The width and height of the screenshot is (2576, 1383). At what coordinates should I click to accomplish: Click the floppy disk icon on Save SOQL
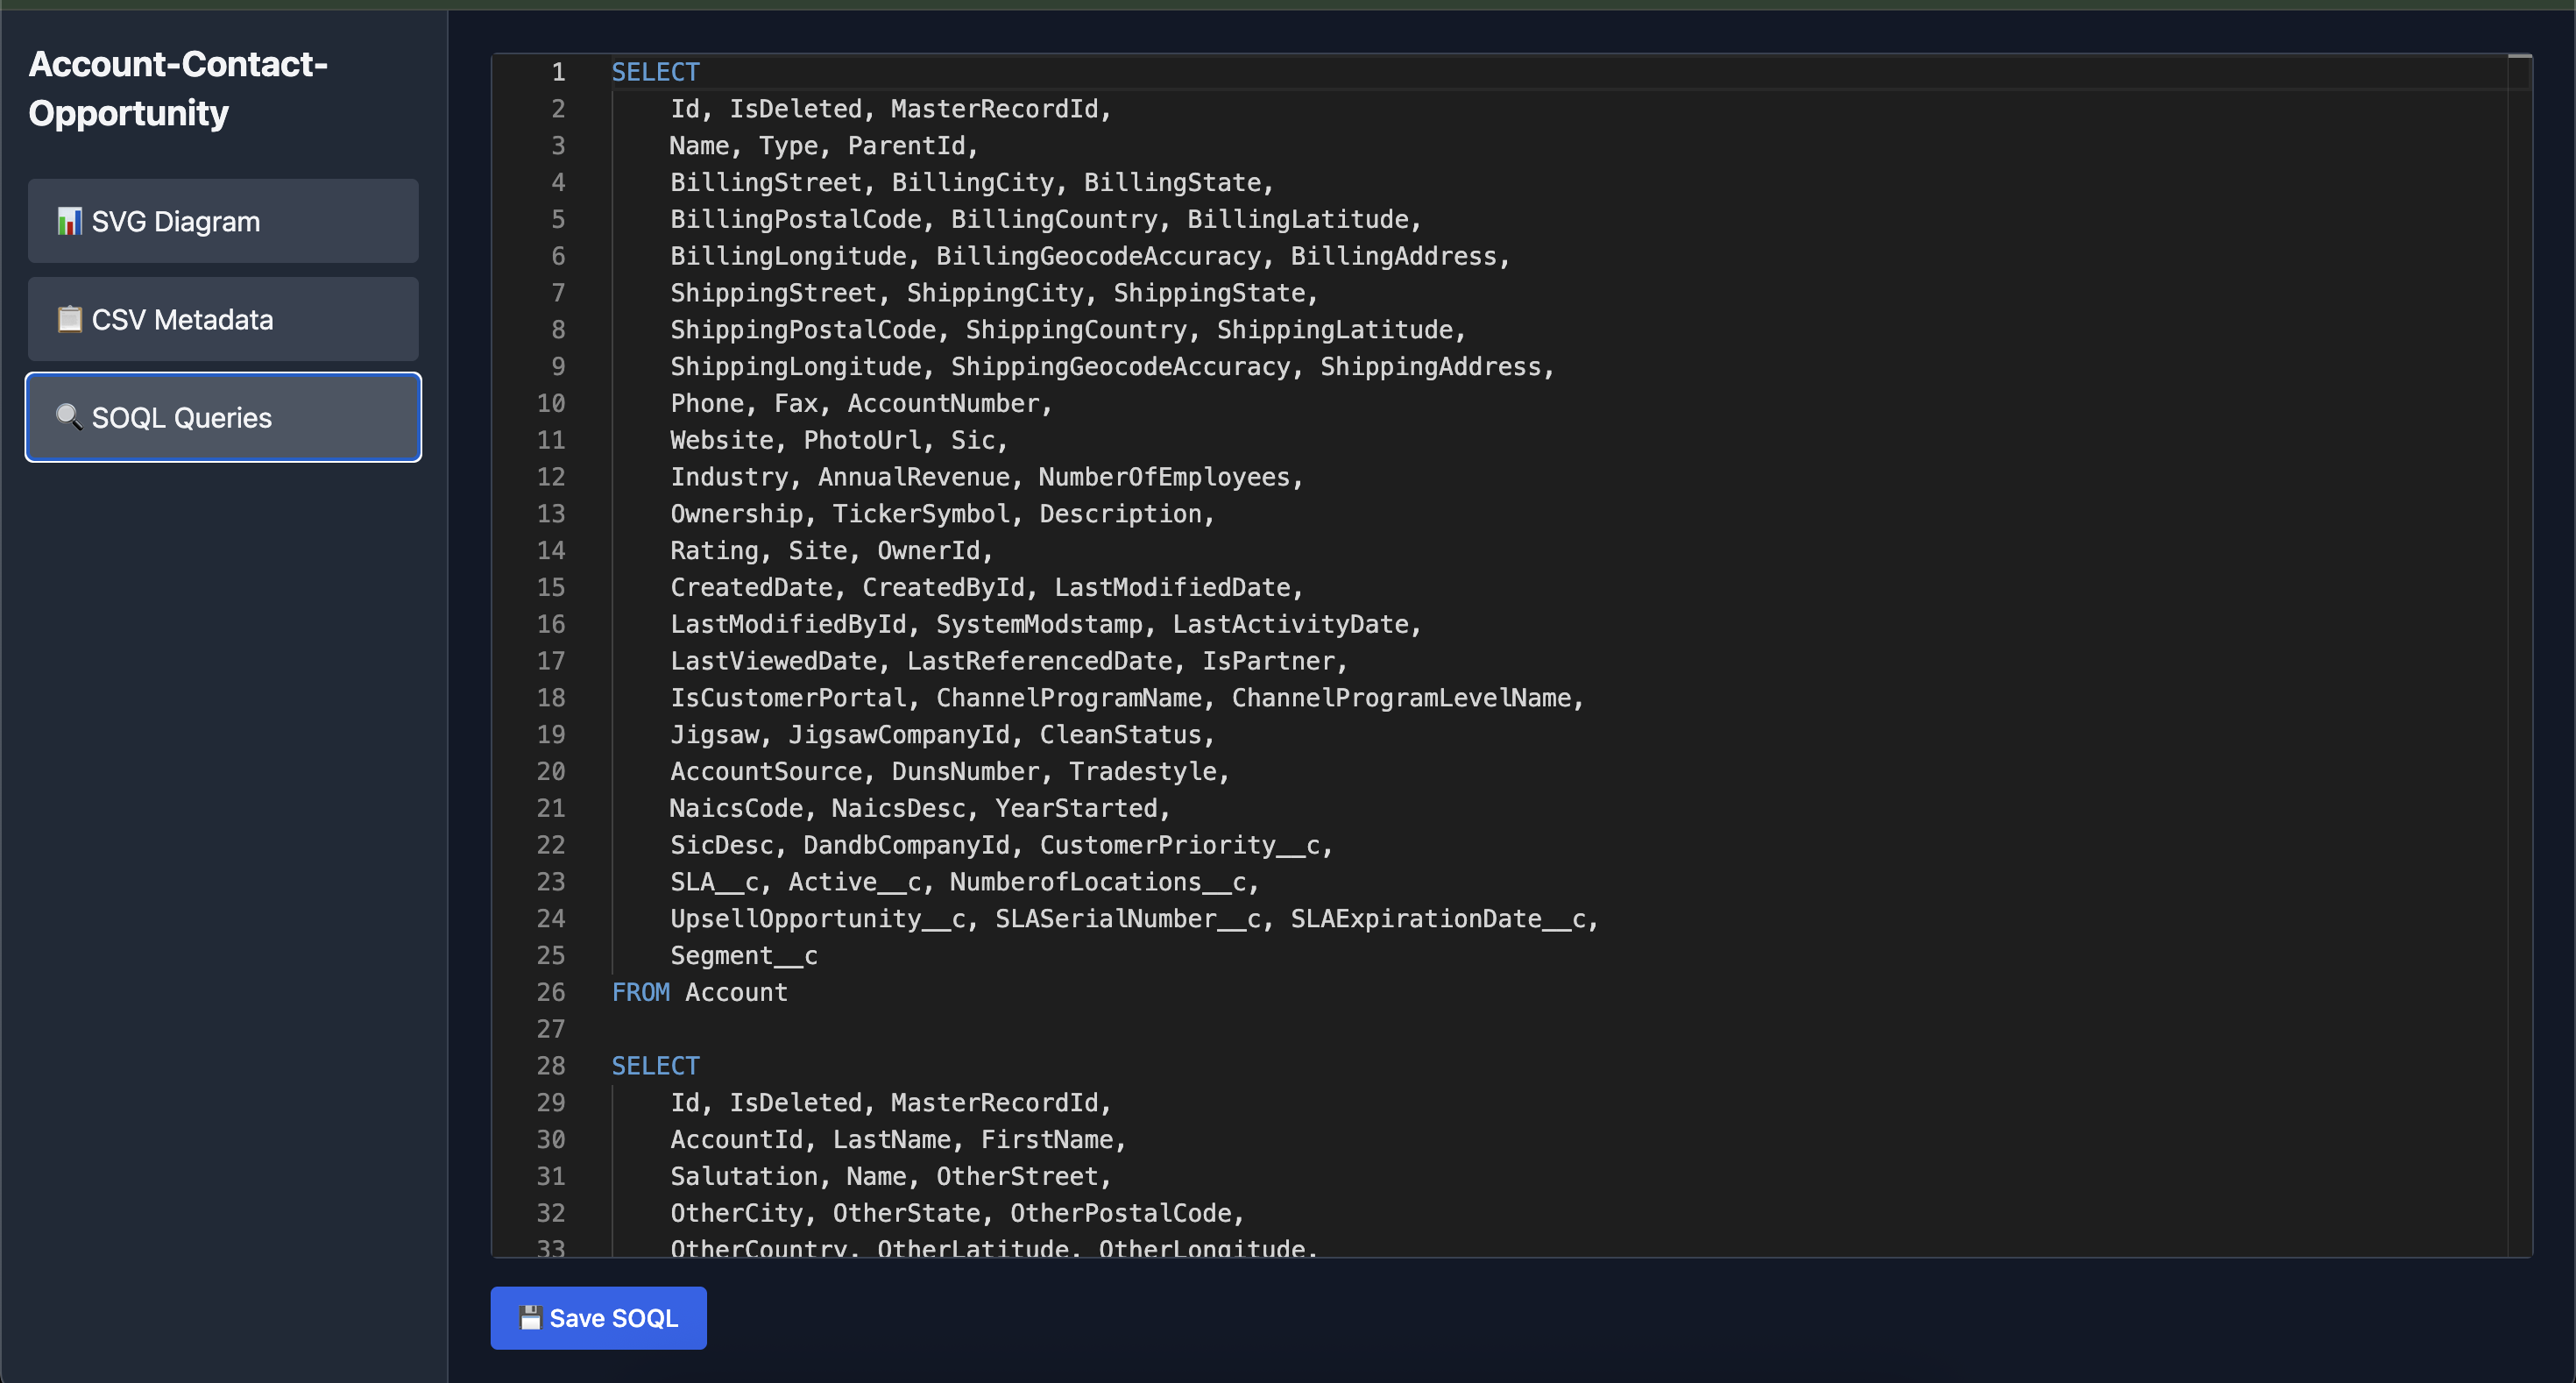(530, 1318)
